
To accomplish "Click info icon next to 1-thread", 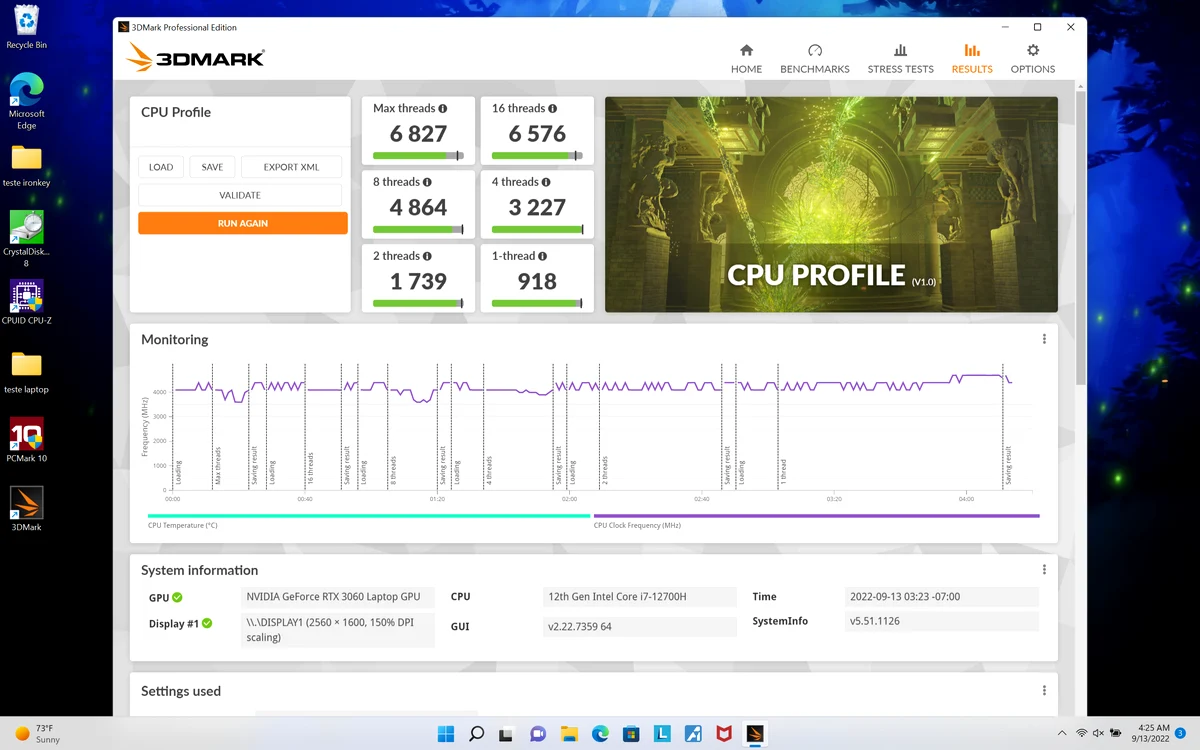I will 543,256.
